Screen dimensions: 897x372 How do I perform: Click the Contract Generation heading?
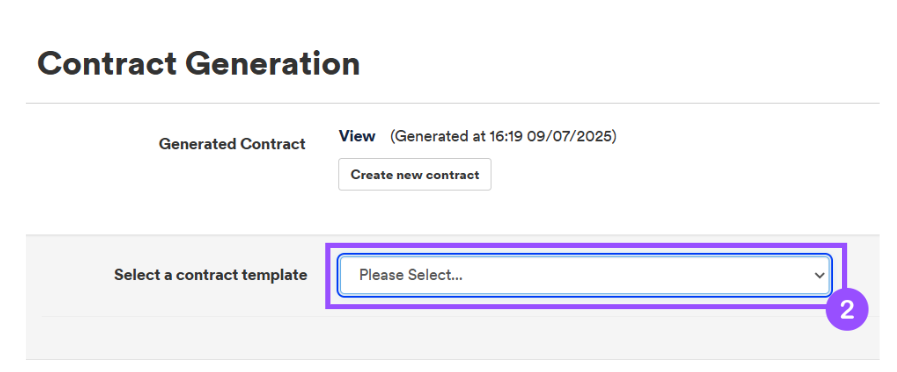coord(199,64)
